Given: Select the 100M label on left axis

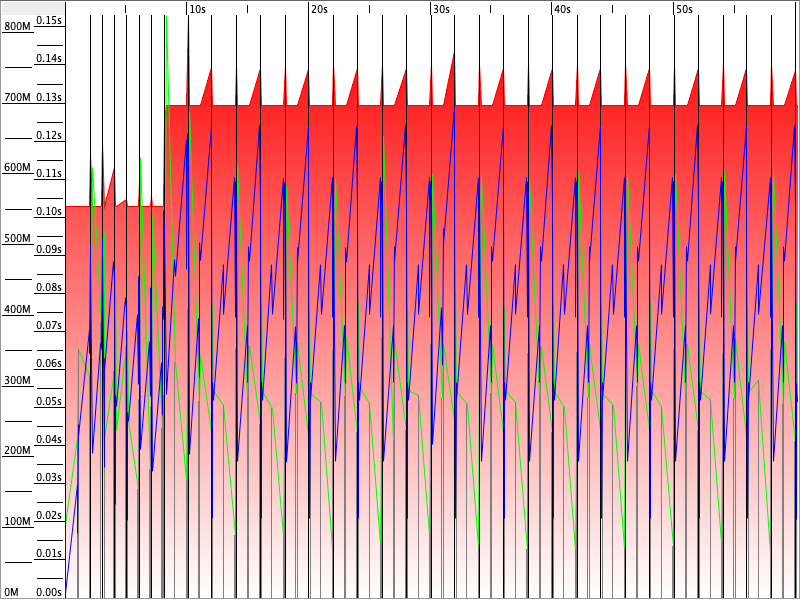Looking at the screenshot, I should [x=18, y=522].
